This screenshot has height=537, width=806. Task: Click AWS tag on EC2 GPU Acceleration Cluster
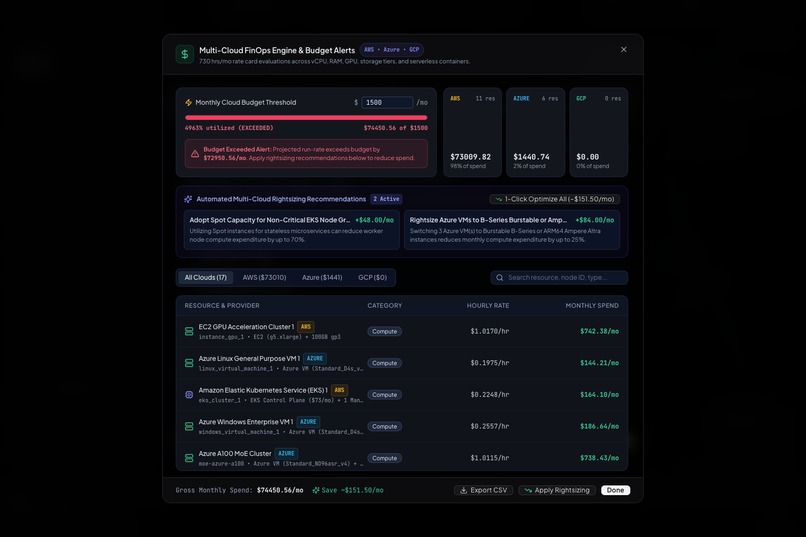(306, 327)
